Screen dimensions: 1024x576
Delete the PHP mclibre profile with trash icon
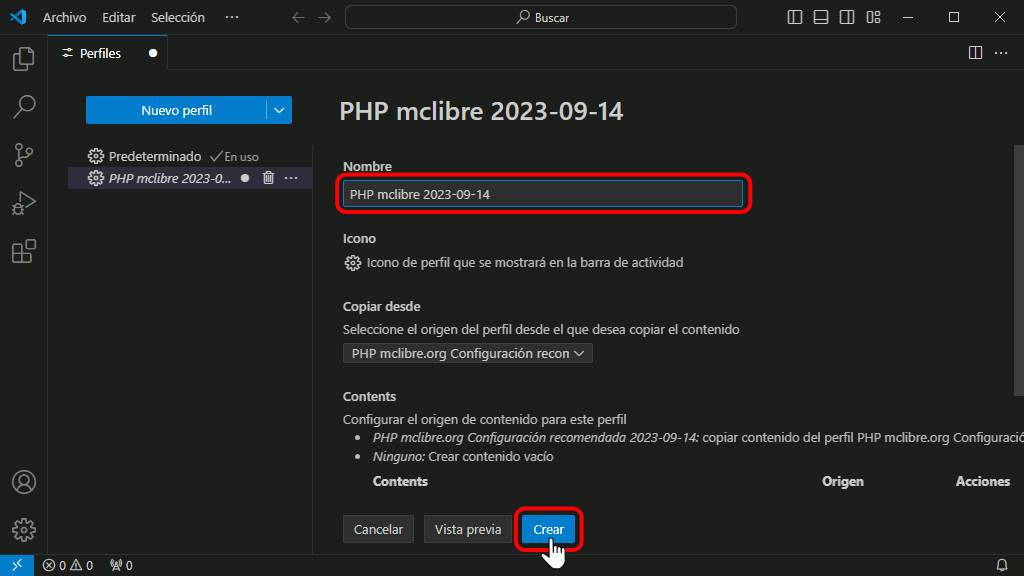tap(268, 178)
